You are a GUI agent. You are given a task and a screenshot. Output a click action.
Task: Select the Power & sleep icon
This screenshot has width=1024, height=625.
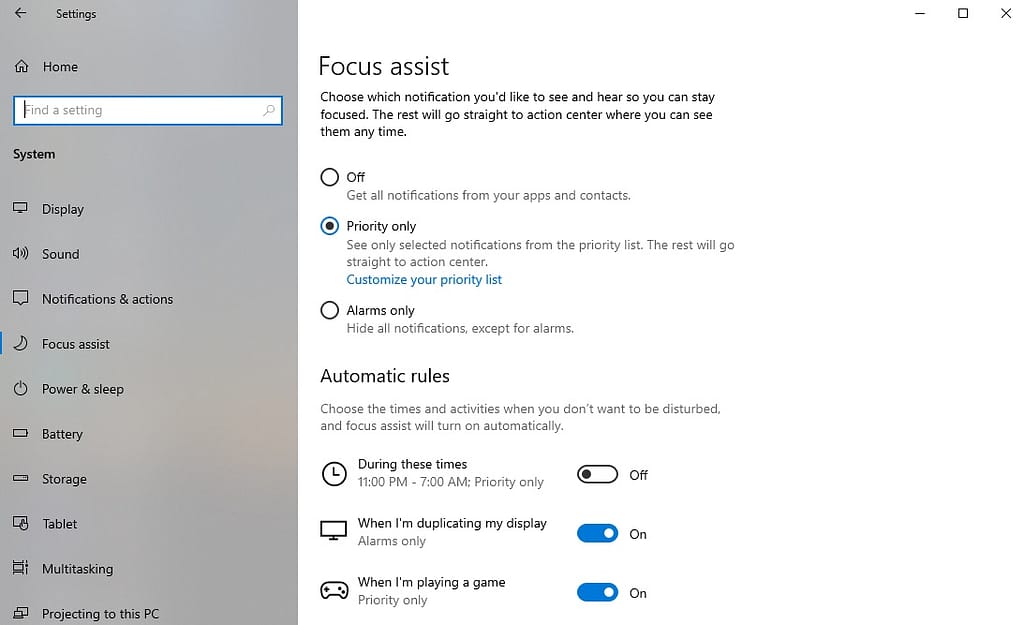(x=21, y=389)
